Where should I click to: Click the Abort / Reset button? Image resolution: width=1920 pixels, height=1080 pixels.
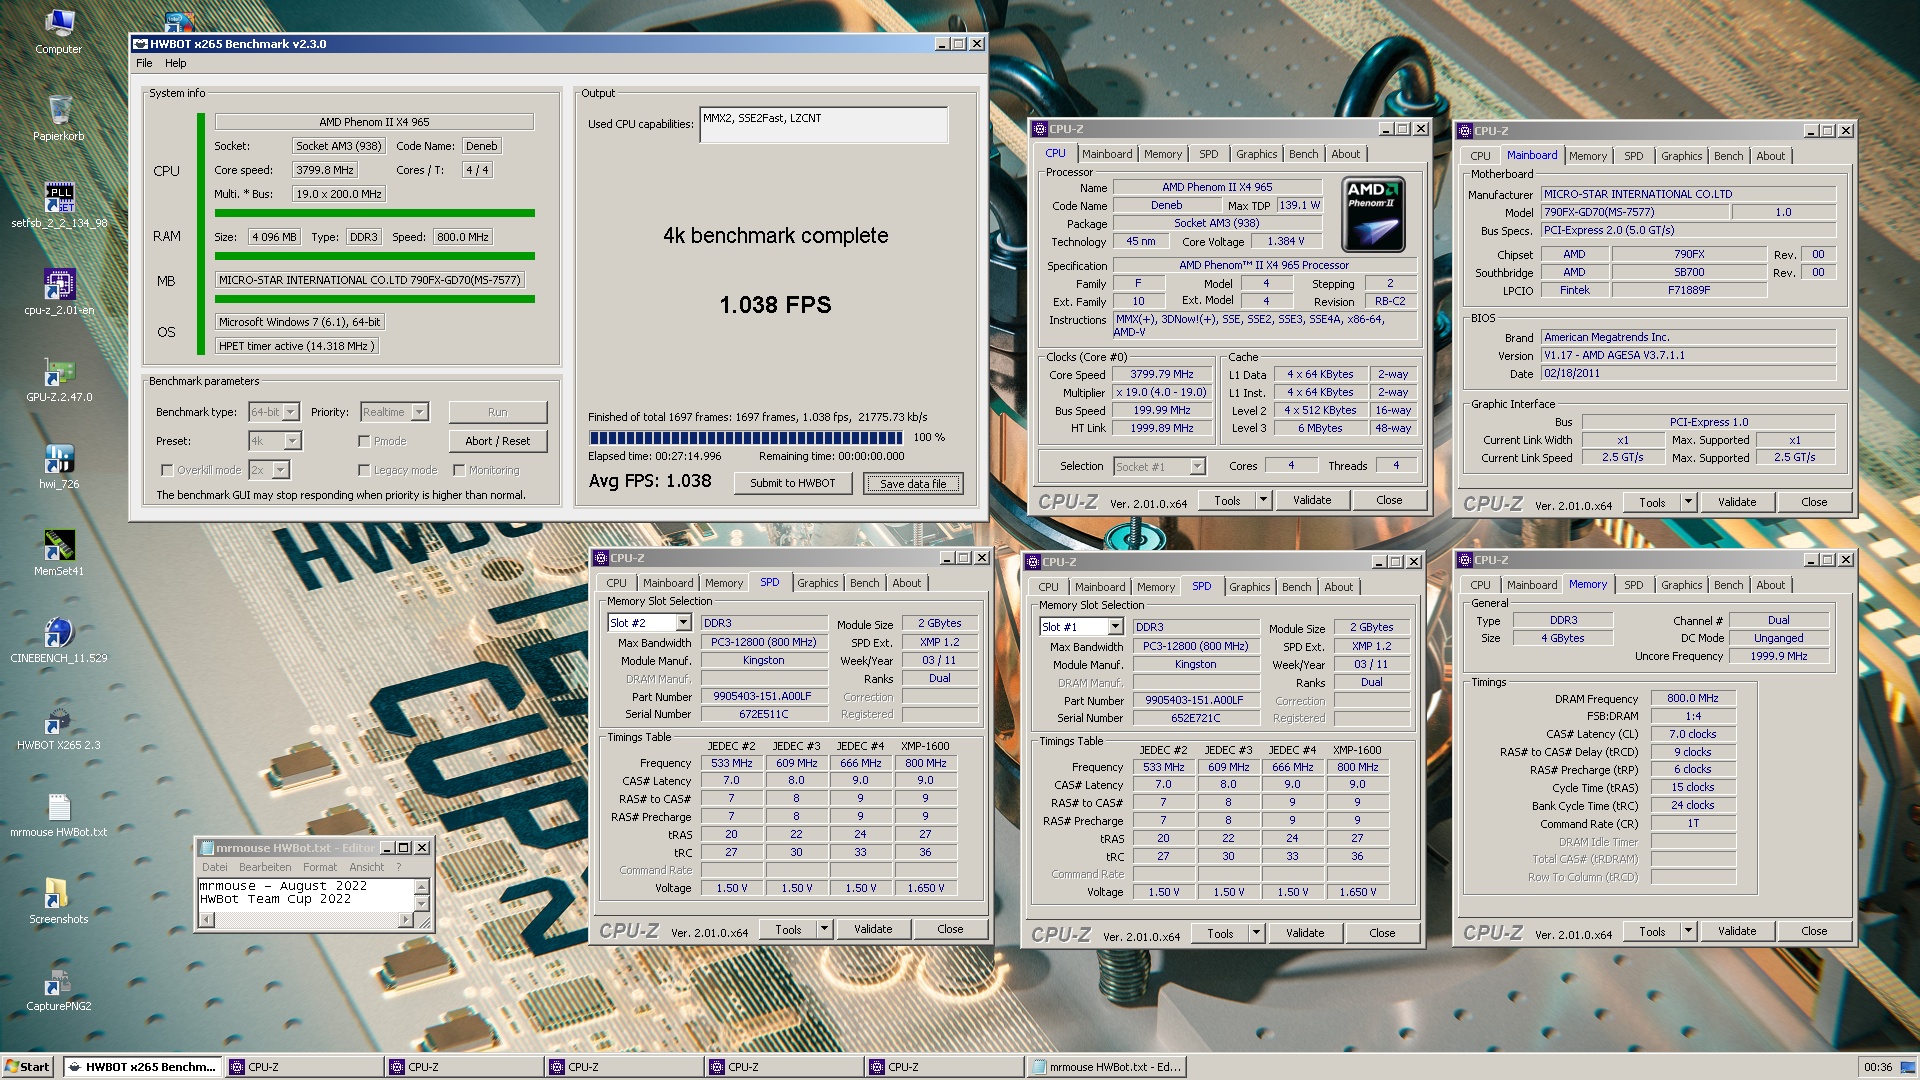coord(497,441)
